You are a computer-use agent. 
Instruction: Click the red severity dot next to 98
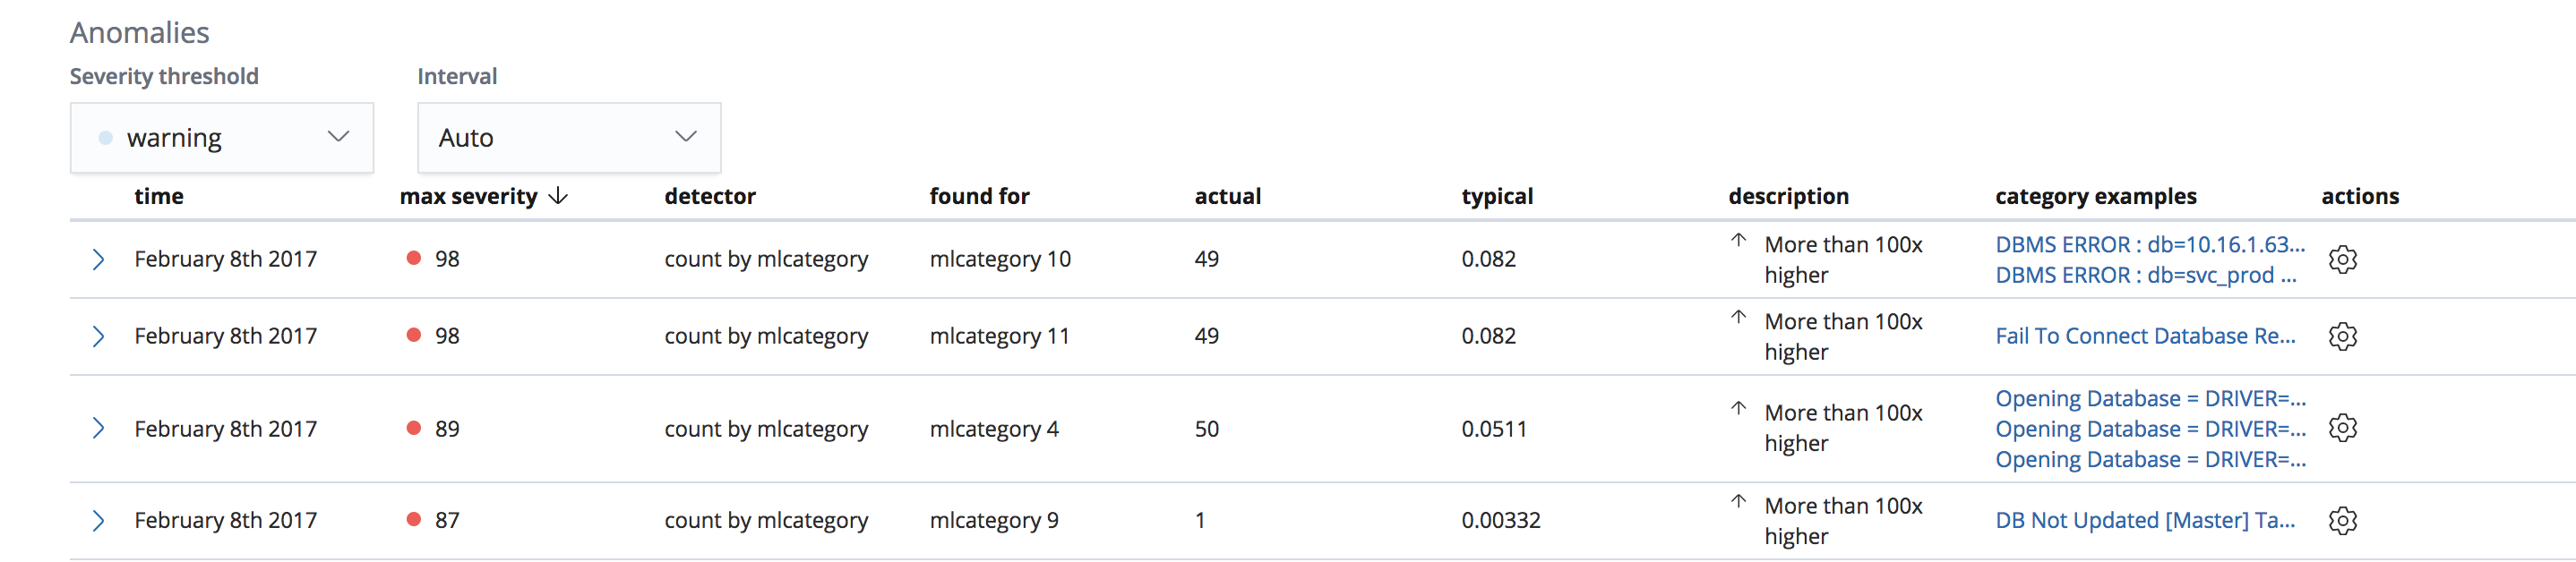click(x=413, y=257)
